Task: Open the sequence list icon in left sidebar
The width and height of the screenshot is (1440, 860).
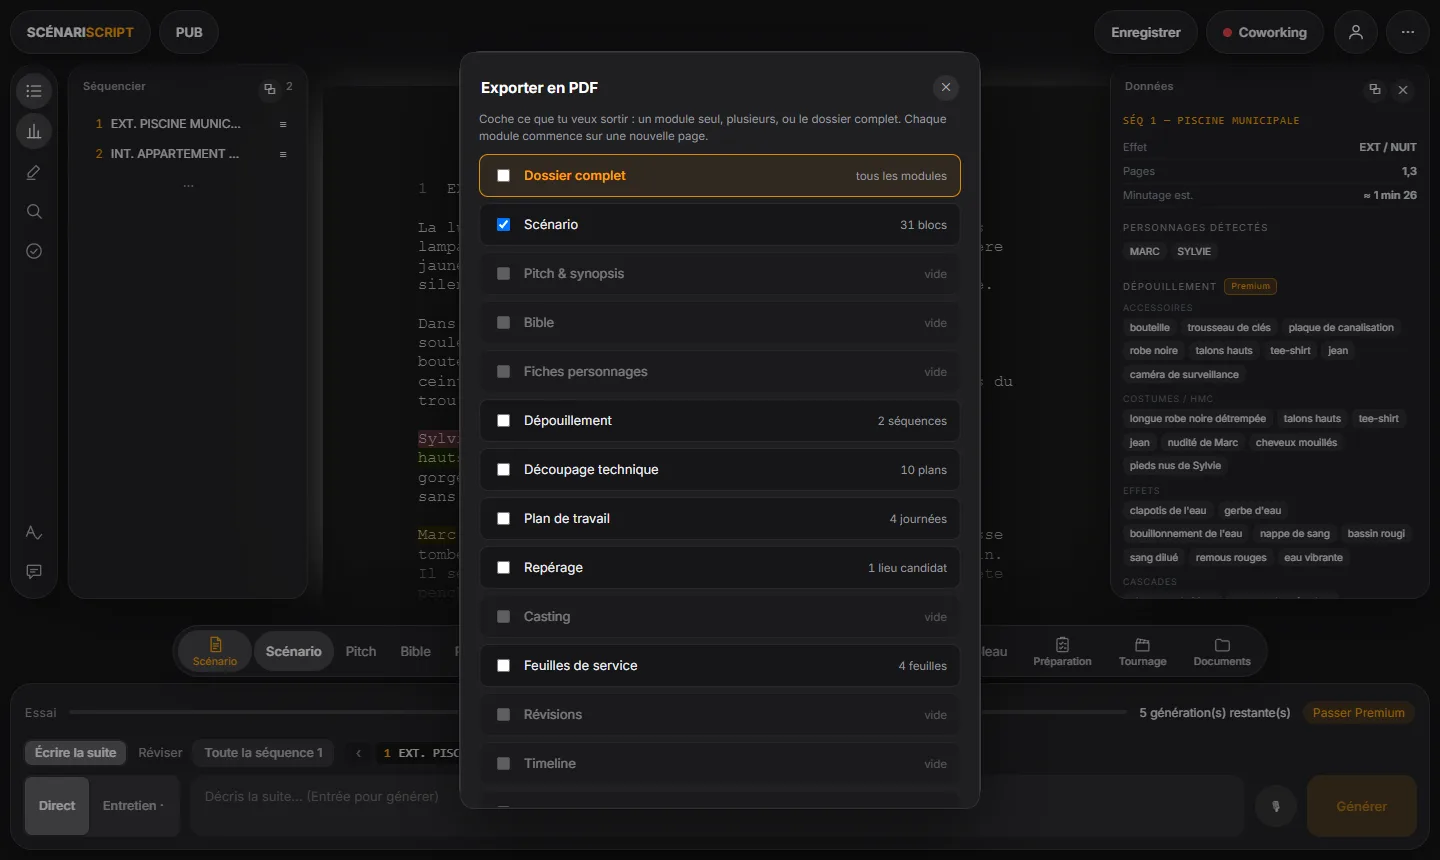Action: [x=34, y=91]
